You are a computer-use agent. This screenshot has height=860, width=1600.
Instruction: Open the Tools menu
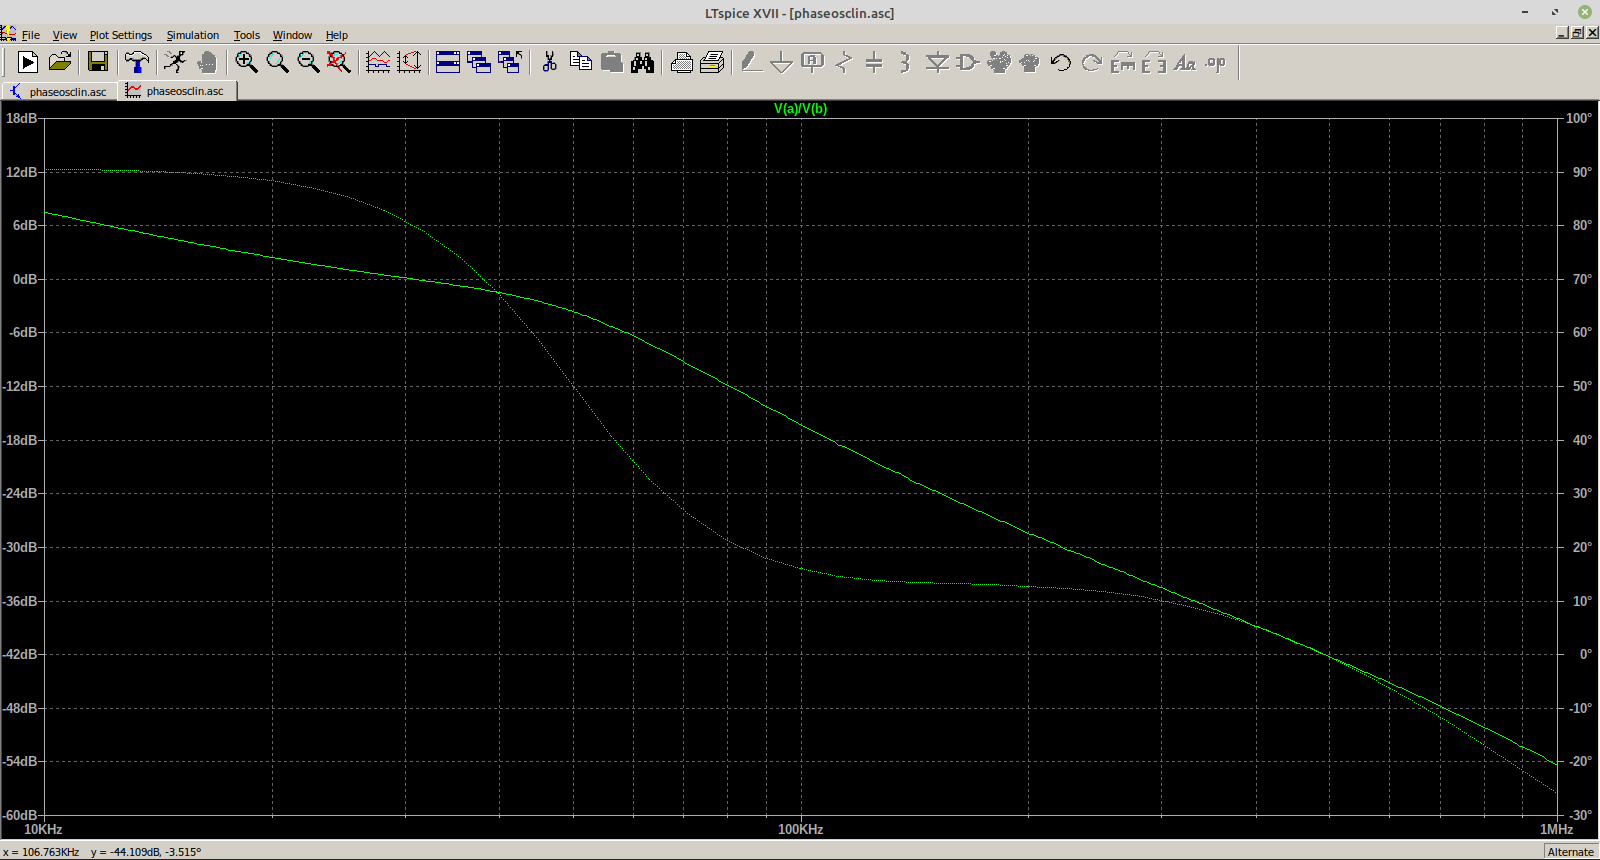(x=247, y=35)
